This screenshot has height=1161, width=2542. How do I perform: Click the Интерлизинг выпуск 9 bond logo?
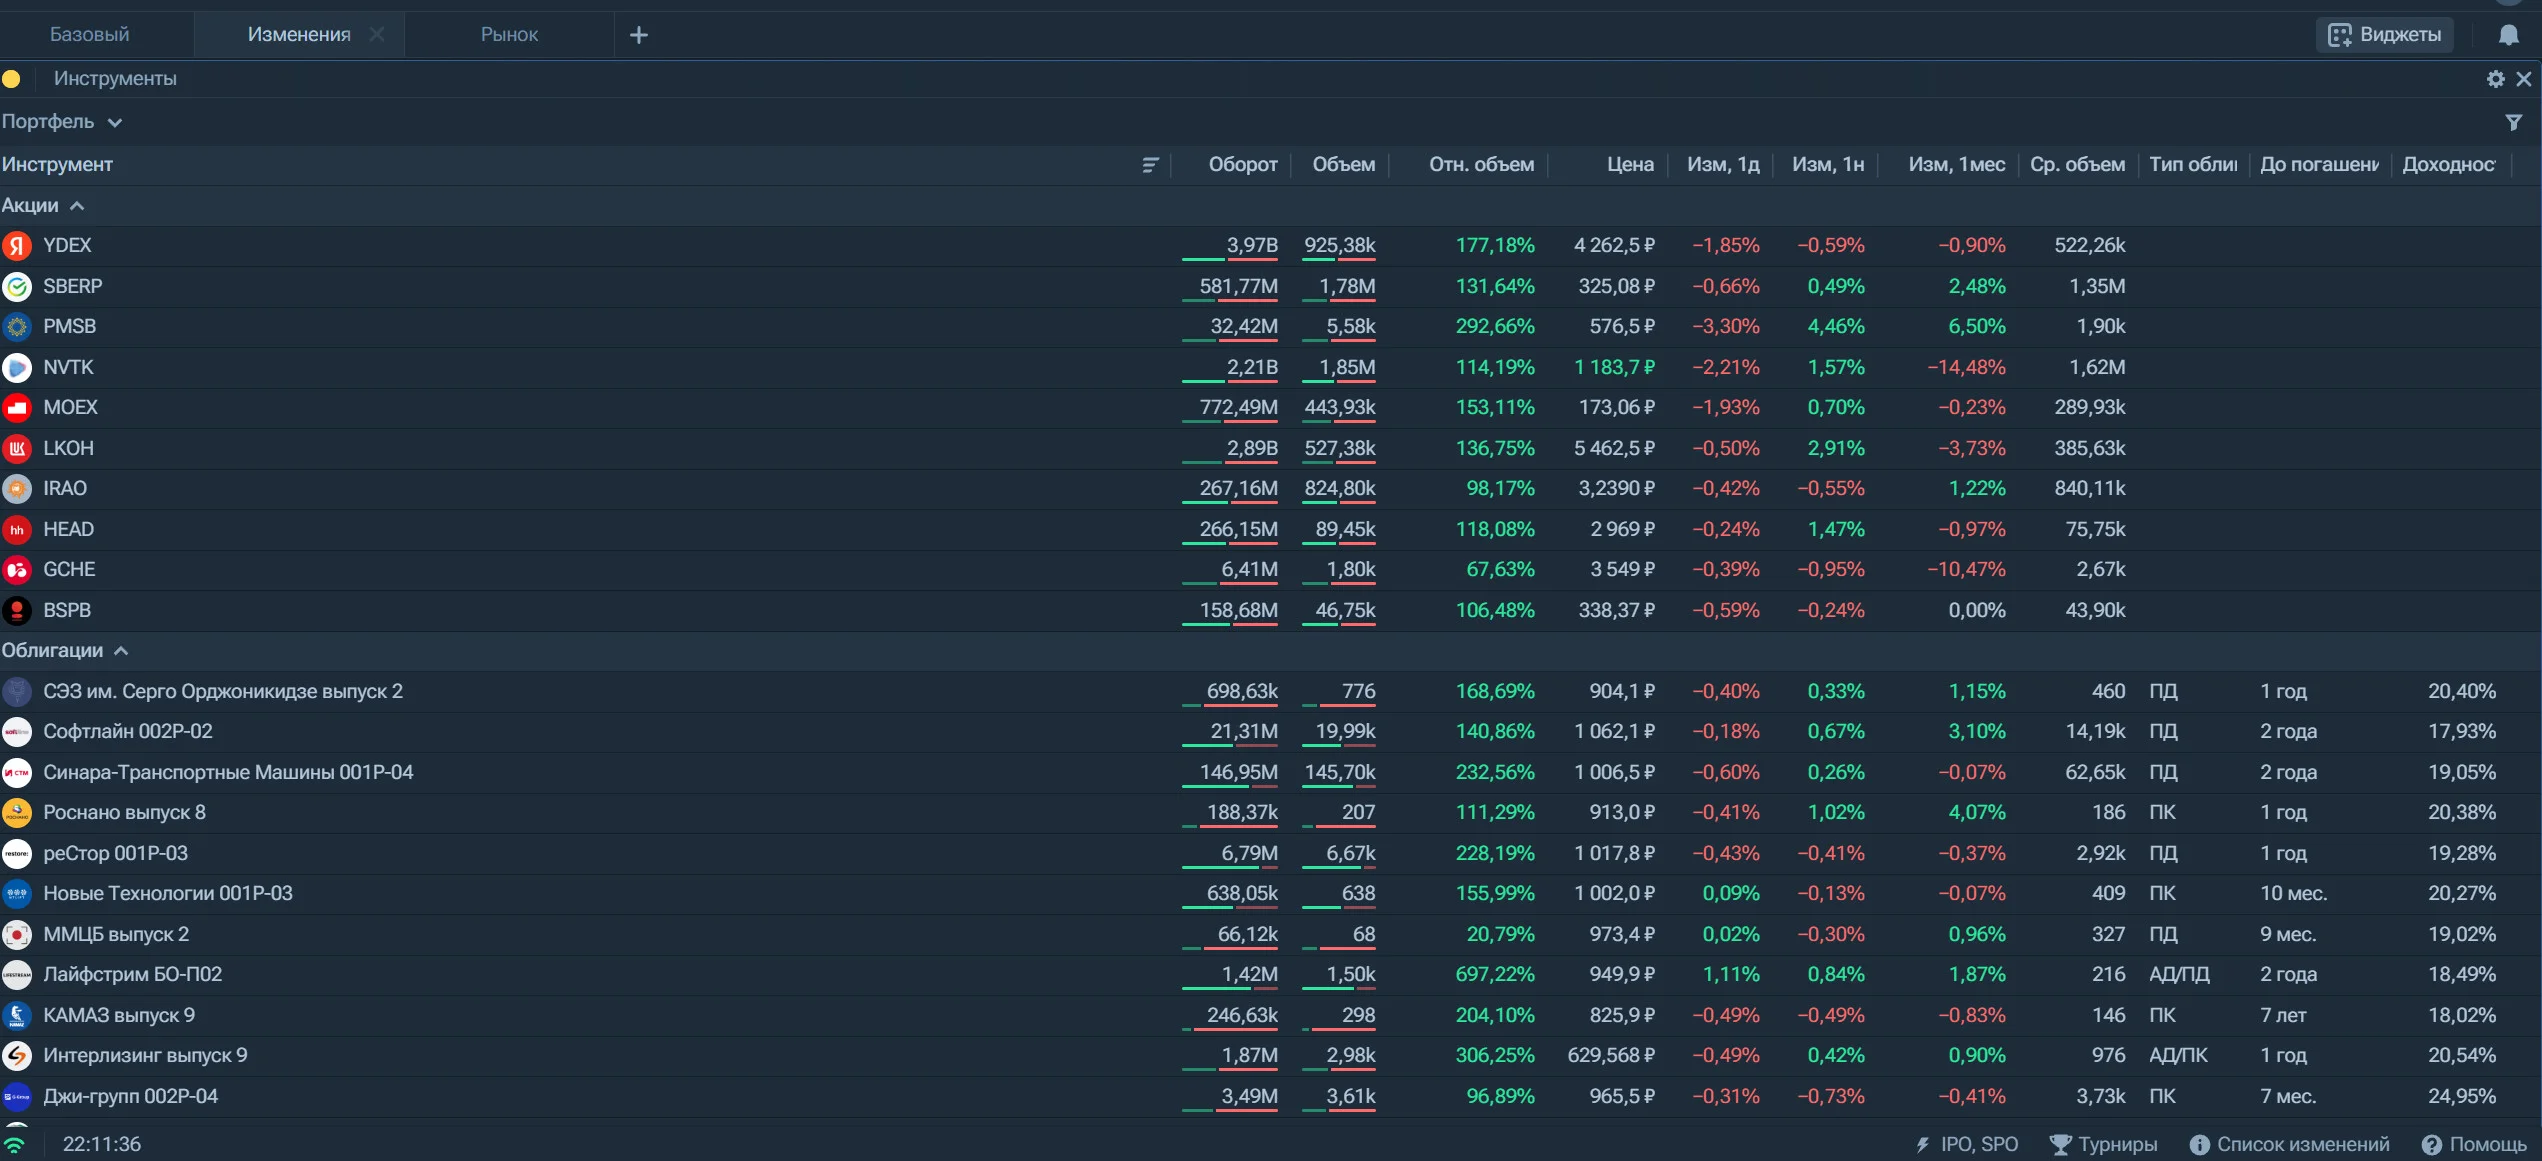tap(17, 1056)
